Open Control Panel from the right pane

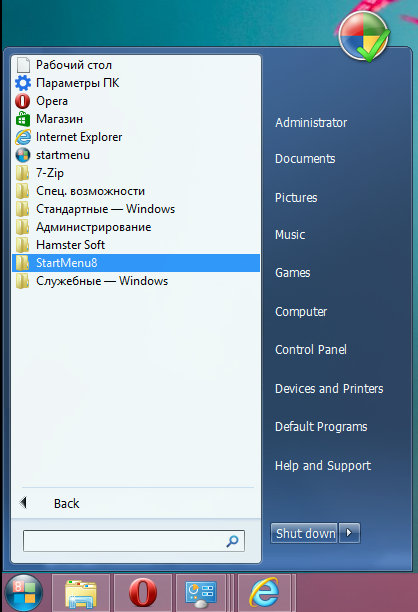[x=311, y=349]
